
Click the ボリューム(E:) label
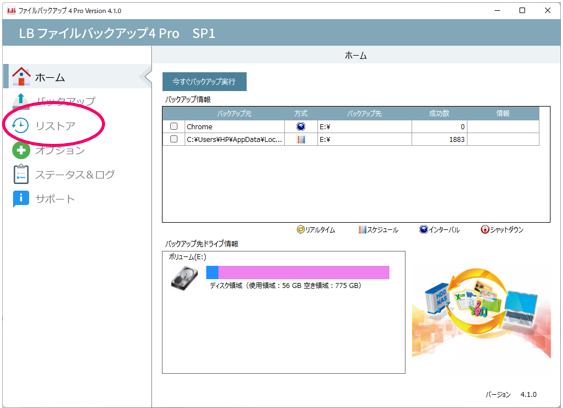tap(187, 257)
